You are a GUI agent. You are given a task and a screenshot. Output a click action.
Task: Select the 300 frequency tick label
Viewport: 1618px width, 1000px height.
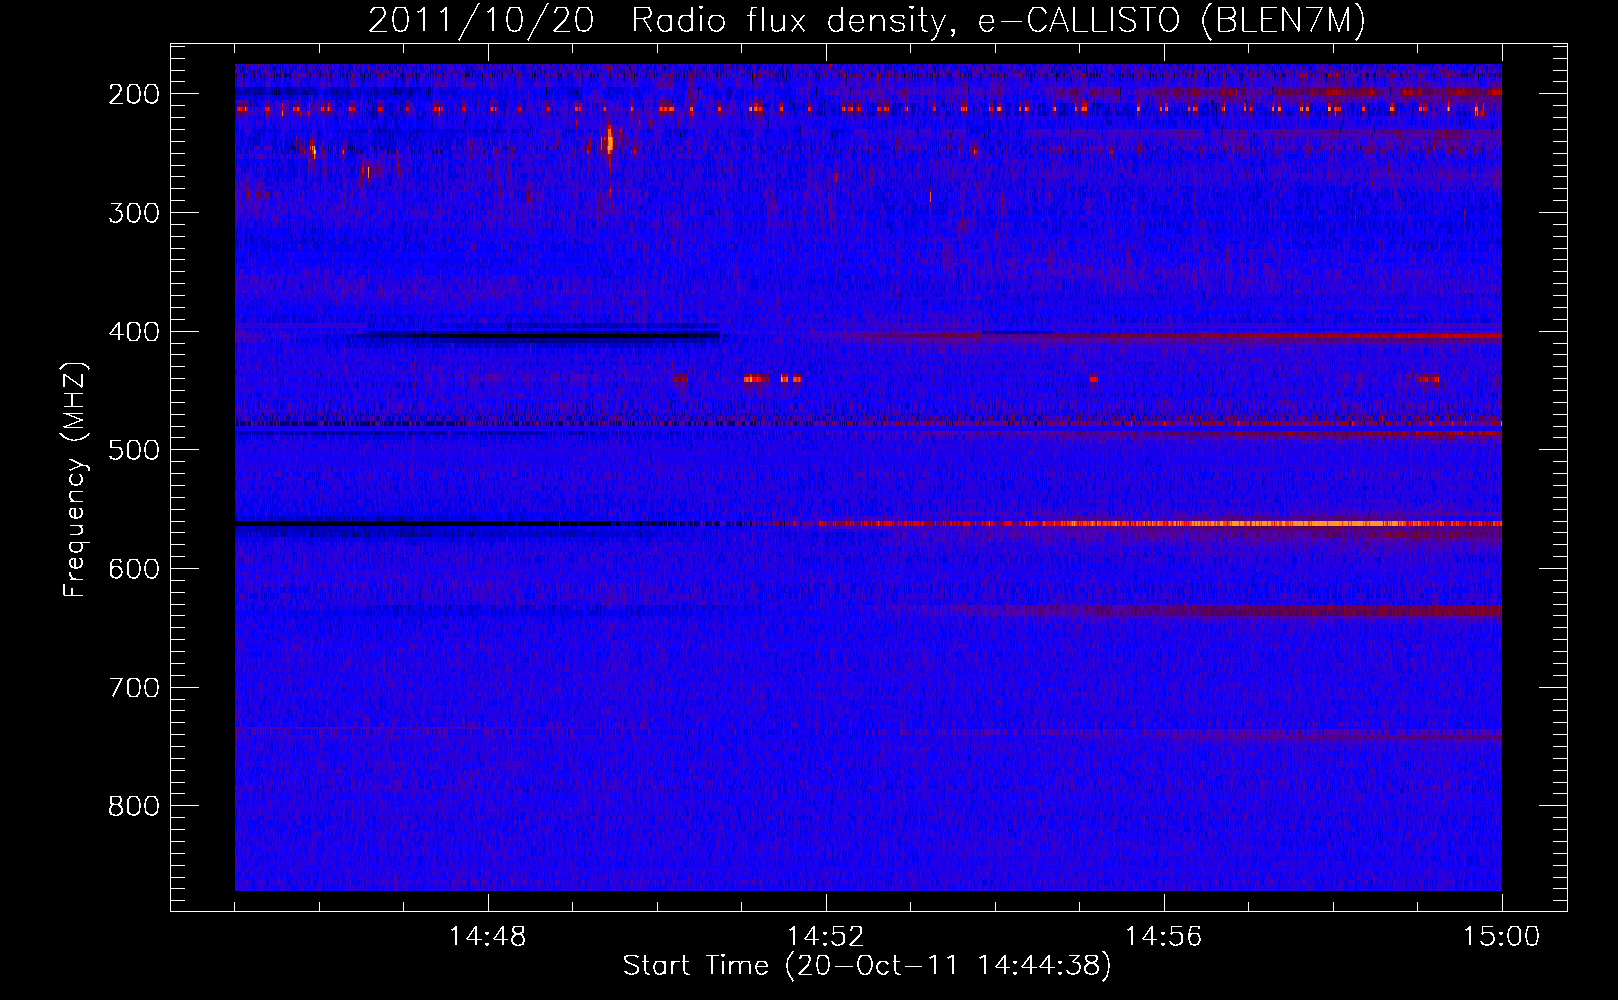pyautogui.click(x=134, y=213)
